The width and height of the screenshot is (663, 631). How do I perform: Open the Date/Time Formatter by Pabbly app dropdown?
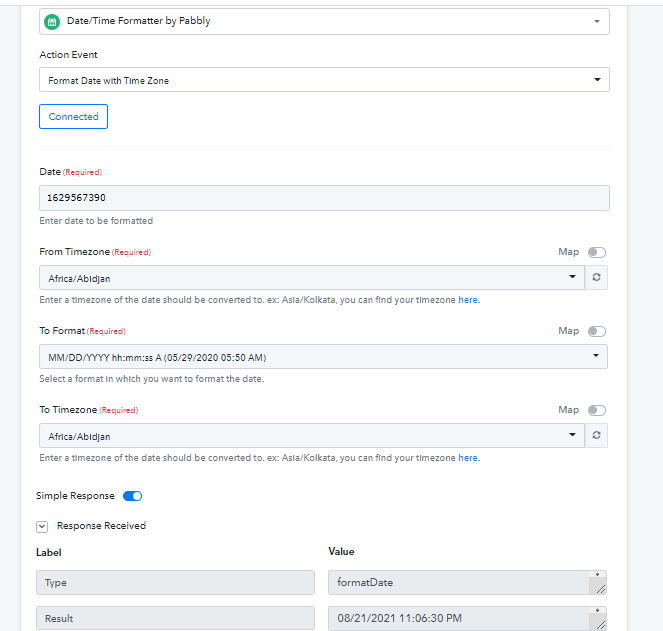point(324,21)
